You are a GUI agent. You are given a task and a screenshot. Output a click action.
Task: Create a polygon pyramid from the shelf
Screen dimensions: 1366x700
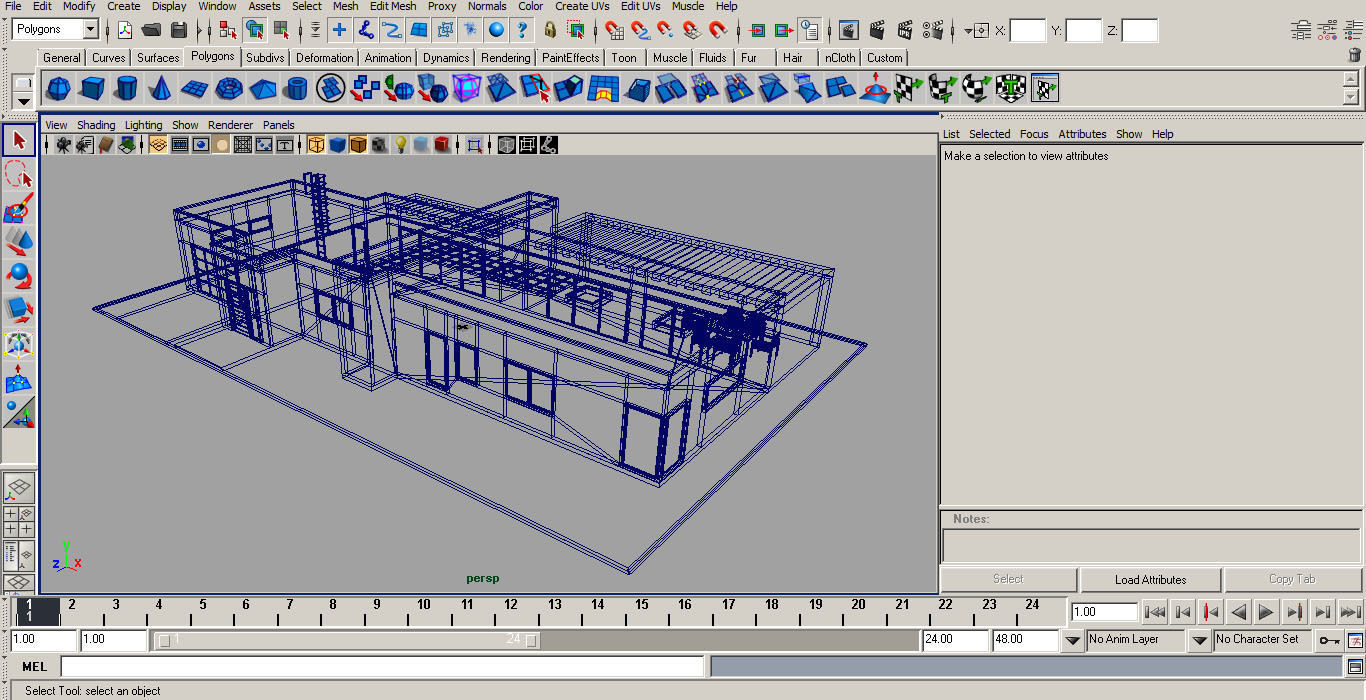(x=263, y=88)
